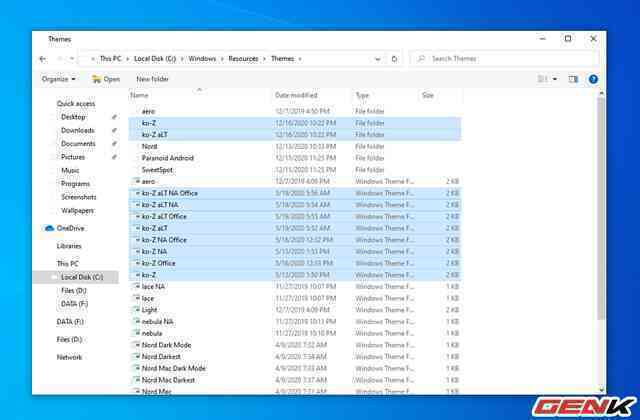640x420 pixels.
Task: Open the Help question mark icon
Action: (593, 79)
